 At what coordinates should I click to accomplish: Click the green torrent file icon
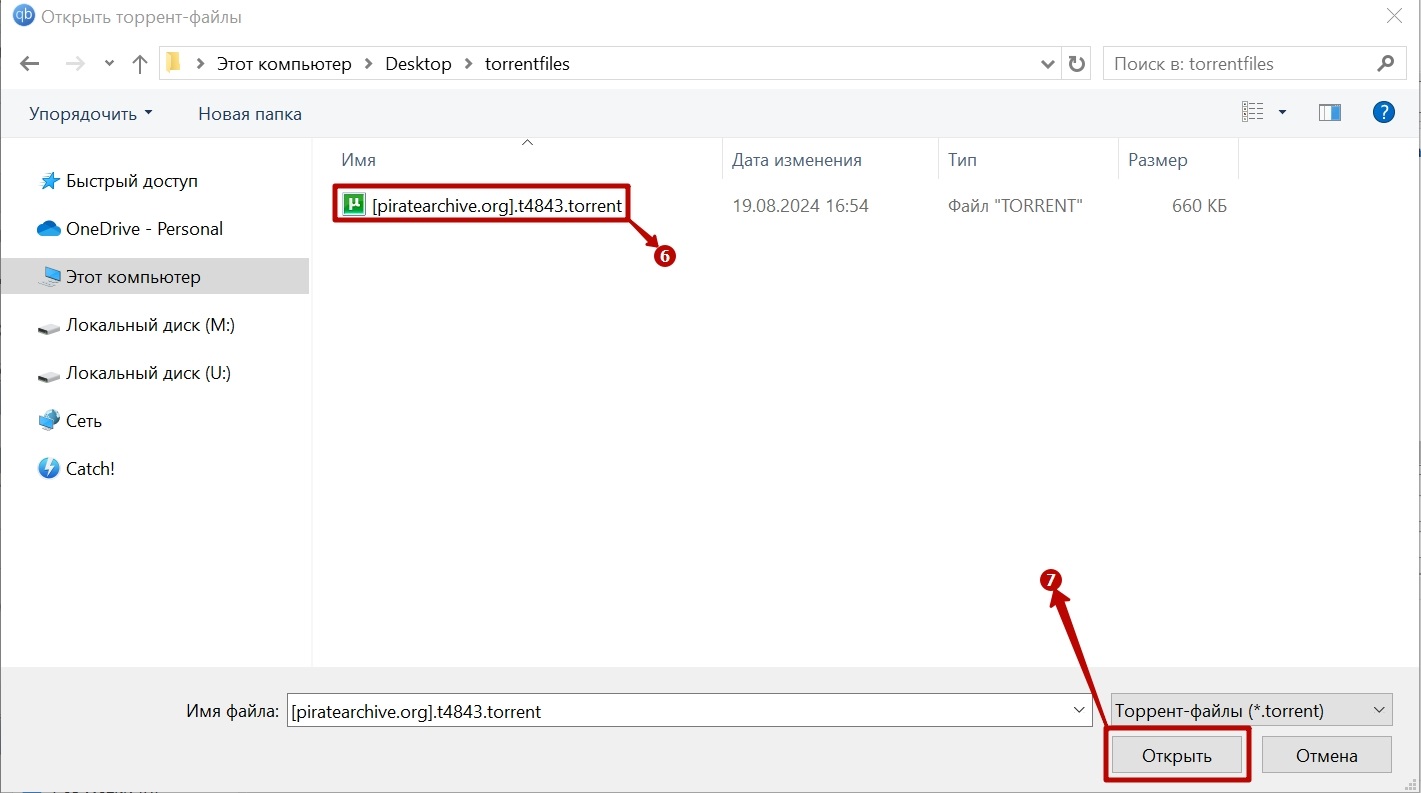[352, 205]
